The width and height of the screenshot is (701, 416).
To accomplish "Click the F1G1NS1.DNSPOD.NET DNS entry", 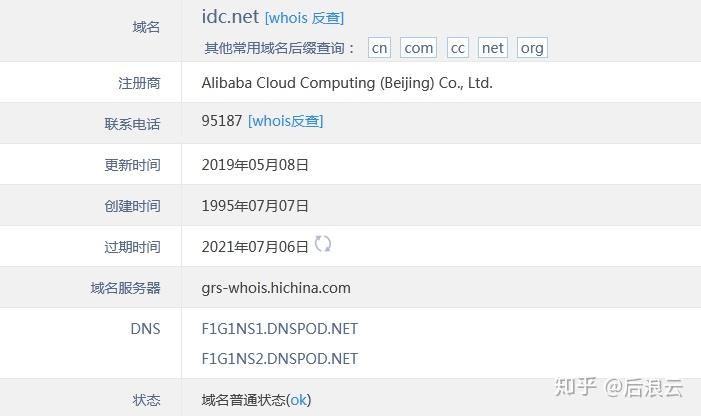I will click(x=279, y=328).
